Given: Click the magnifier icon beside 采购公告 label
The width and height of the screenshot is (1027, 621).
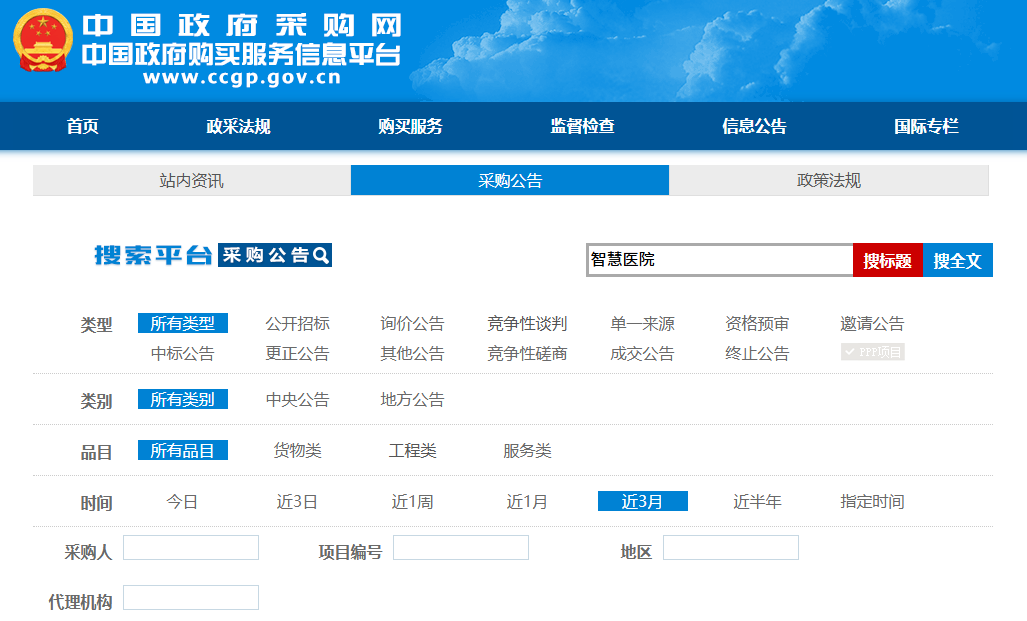Looking at the screenshot, I should [x=320, y=255].
